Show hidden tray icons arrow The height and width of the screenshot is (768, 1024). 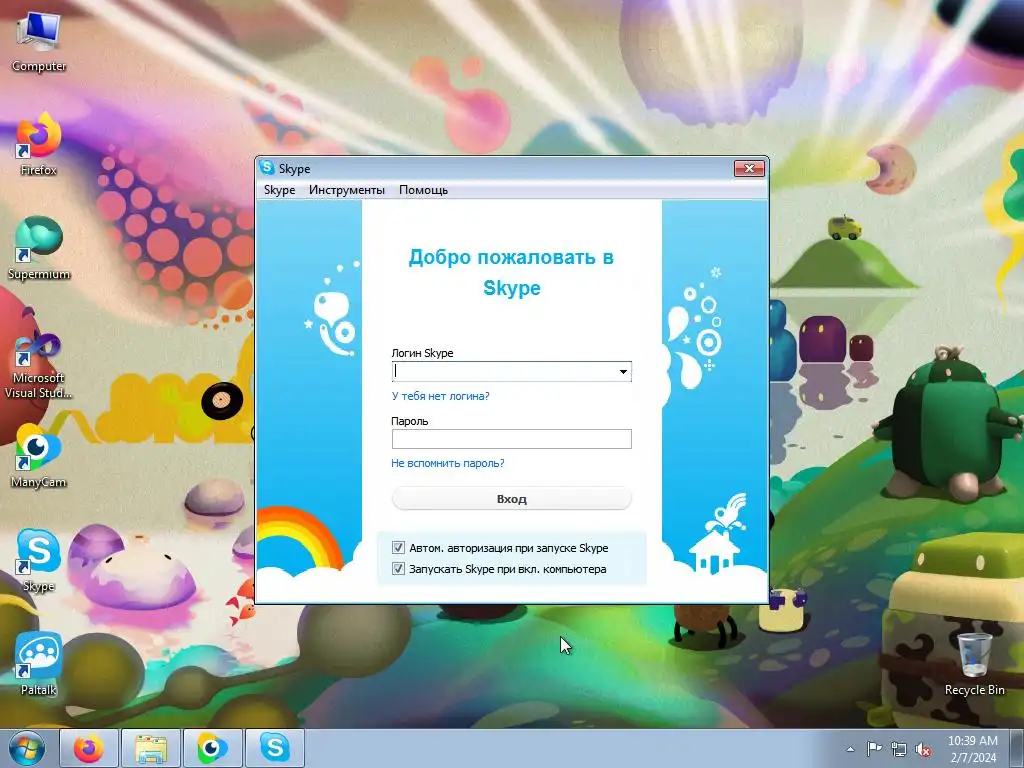pos(850,749)
